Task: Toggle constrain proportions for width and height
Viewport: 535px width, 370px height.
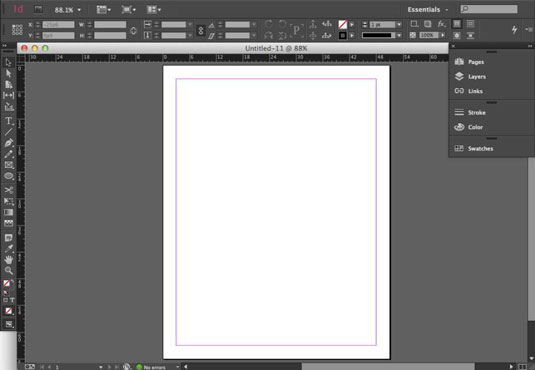Action: pos(133,30)
